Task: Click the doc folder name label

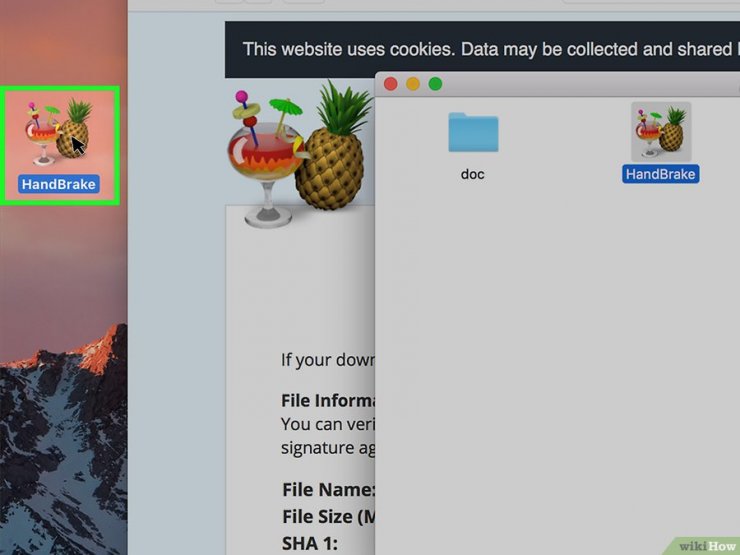Action: coord(472,174)
